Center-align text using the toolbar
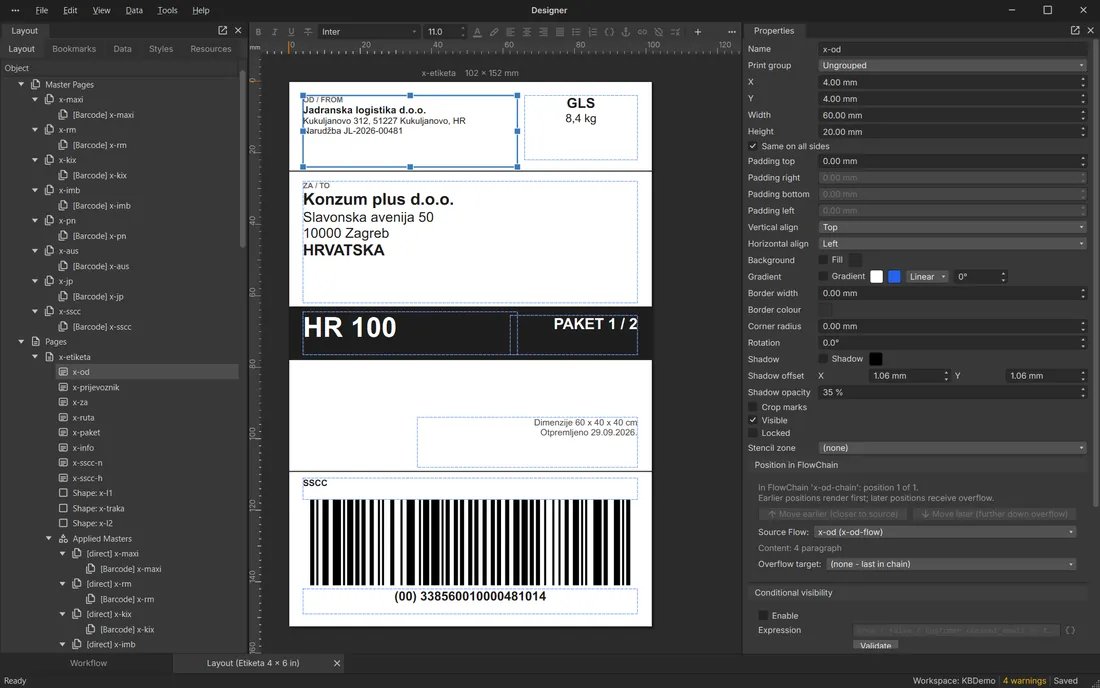1100x688 pixels. coord(527,32)
